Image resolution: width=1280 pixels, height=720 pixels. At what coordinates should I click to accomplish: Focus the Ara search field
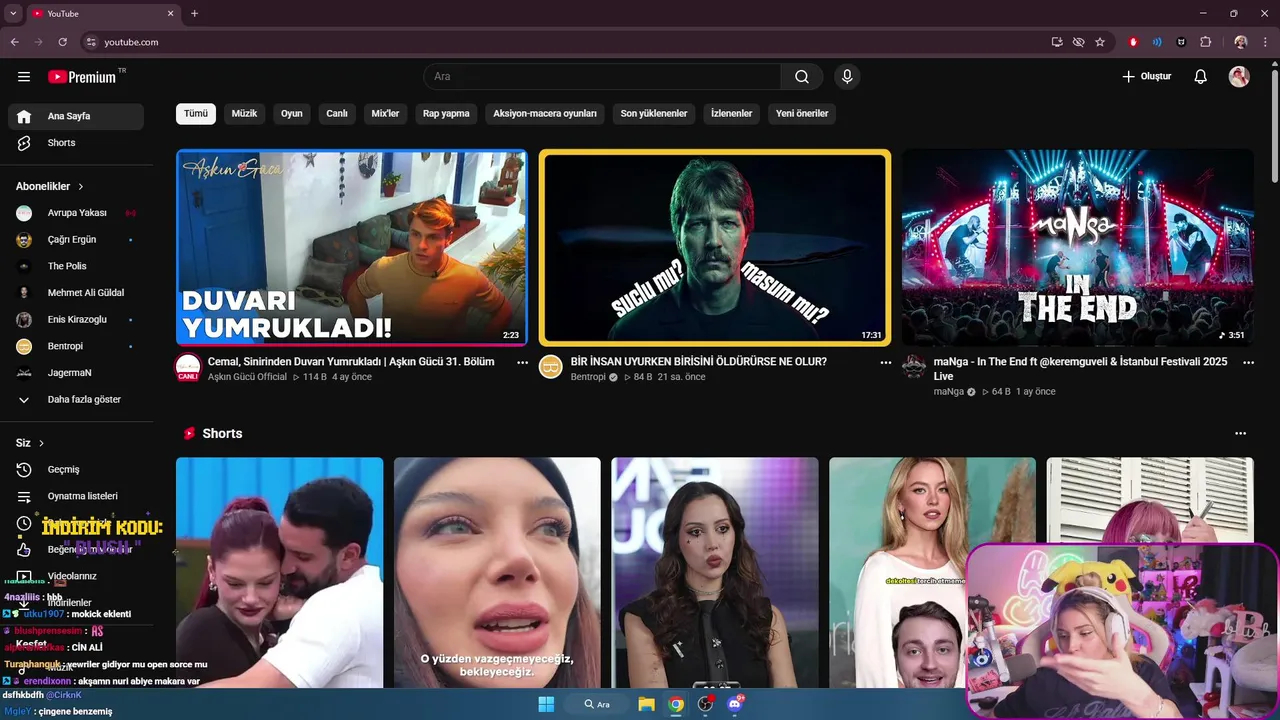[x=602, y=77]
